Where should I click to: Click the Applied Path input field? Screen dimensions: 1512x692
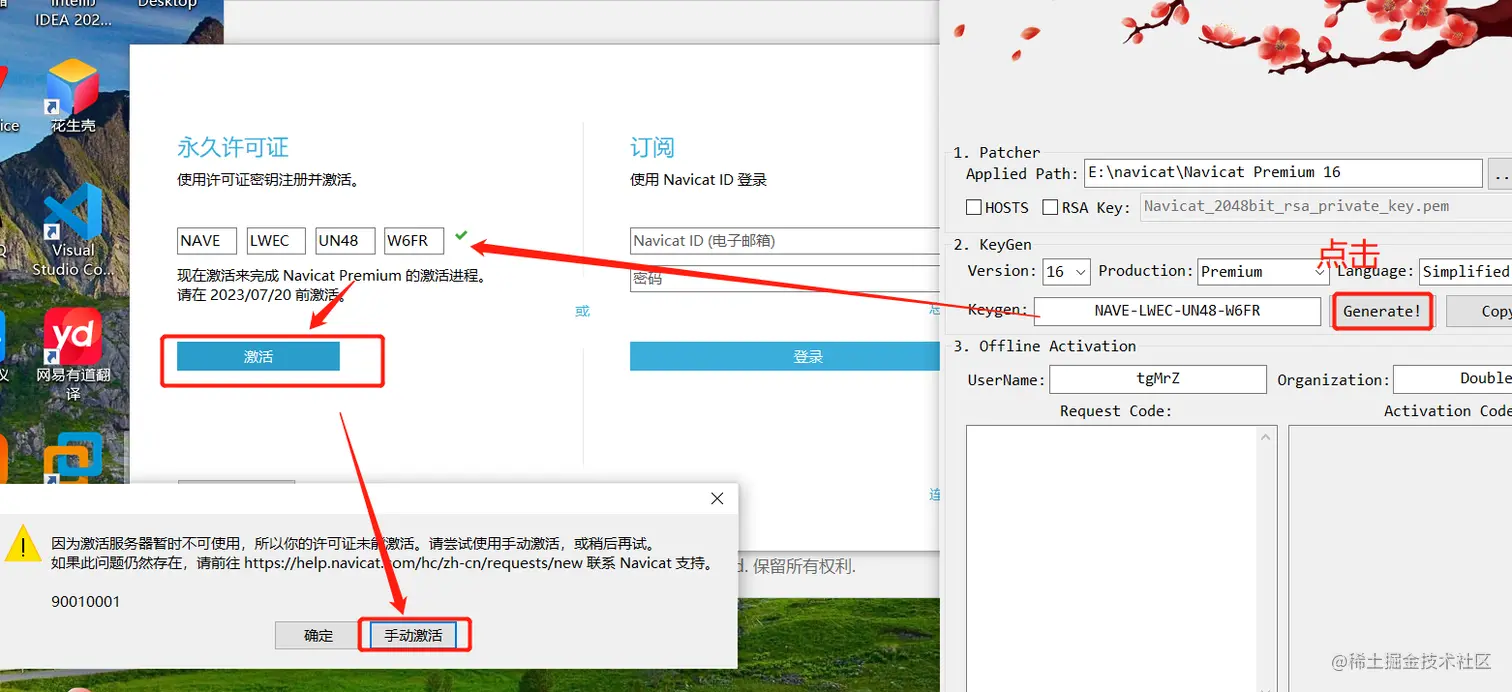coord(1283,173)
